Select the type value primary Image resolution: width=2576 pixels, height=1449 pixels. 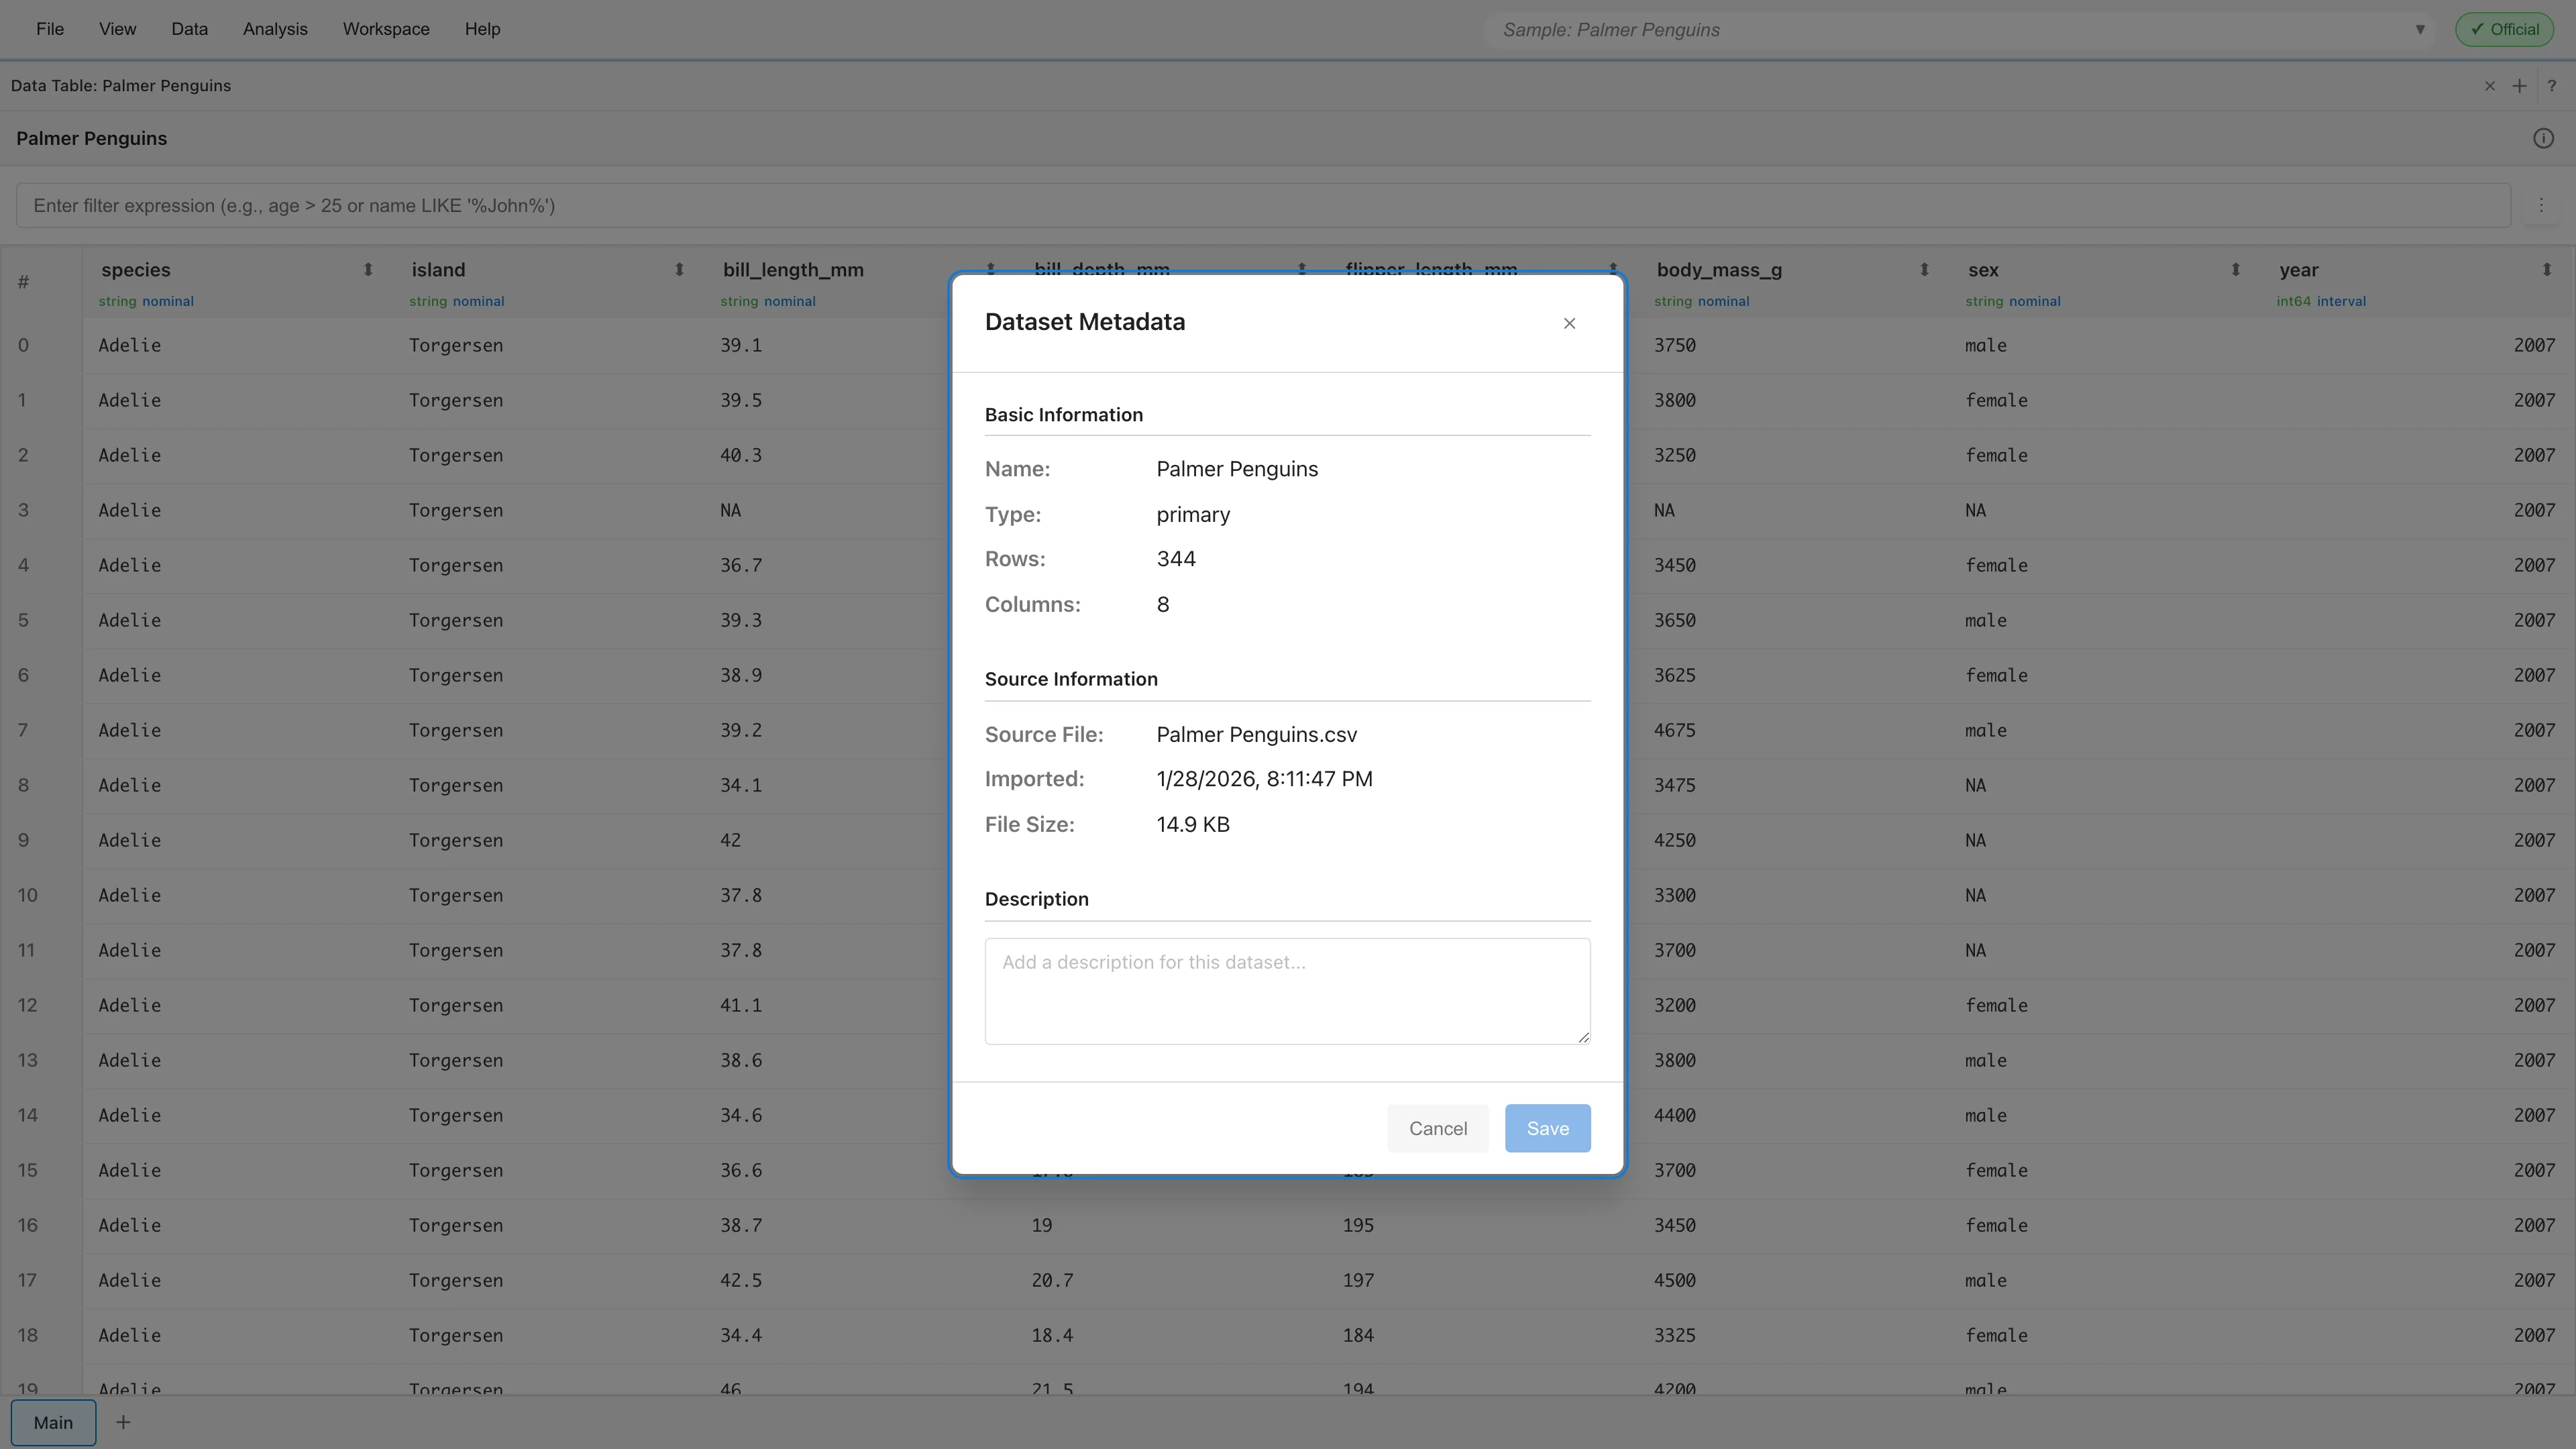[x=1193, y=515]
